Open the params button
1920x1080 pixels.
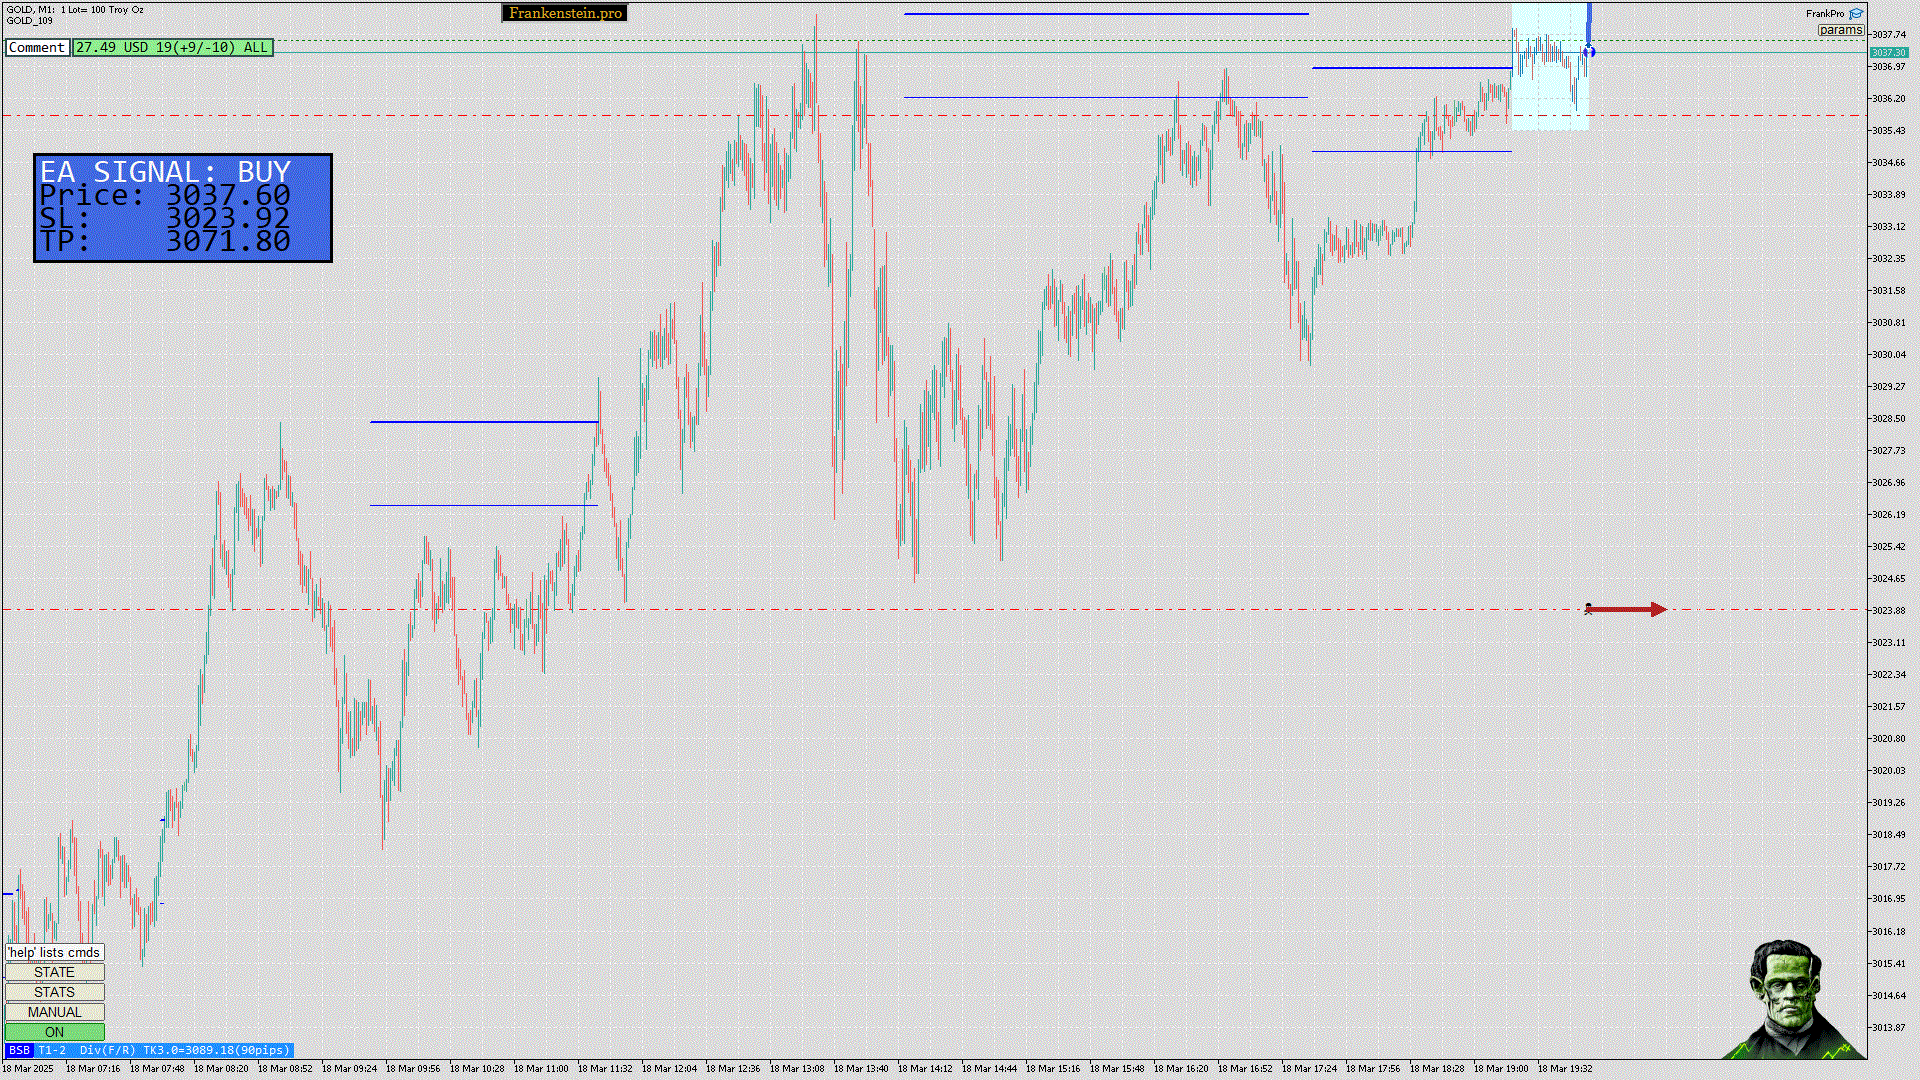[x=1840, y=30]
